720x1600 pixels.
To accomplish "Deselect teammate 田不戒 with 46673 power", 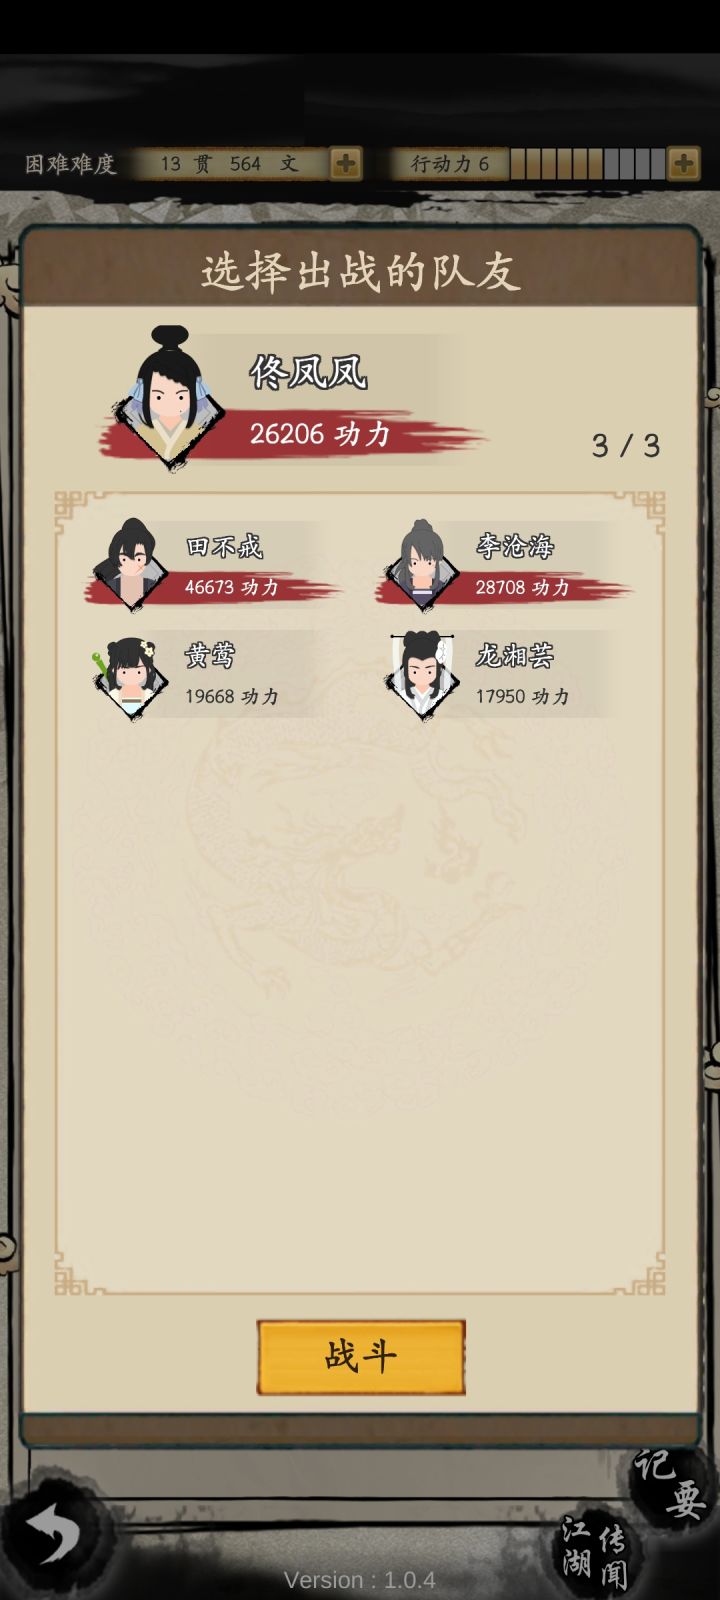I will pos(211,565).
